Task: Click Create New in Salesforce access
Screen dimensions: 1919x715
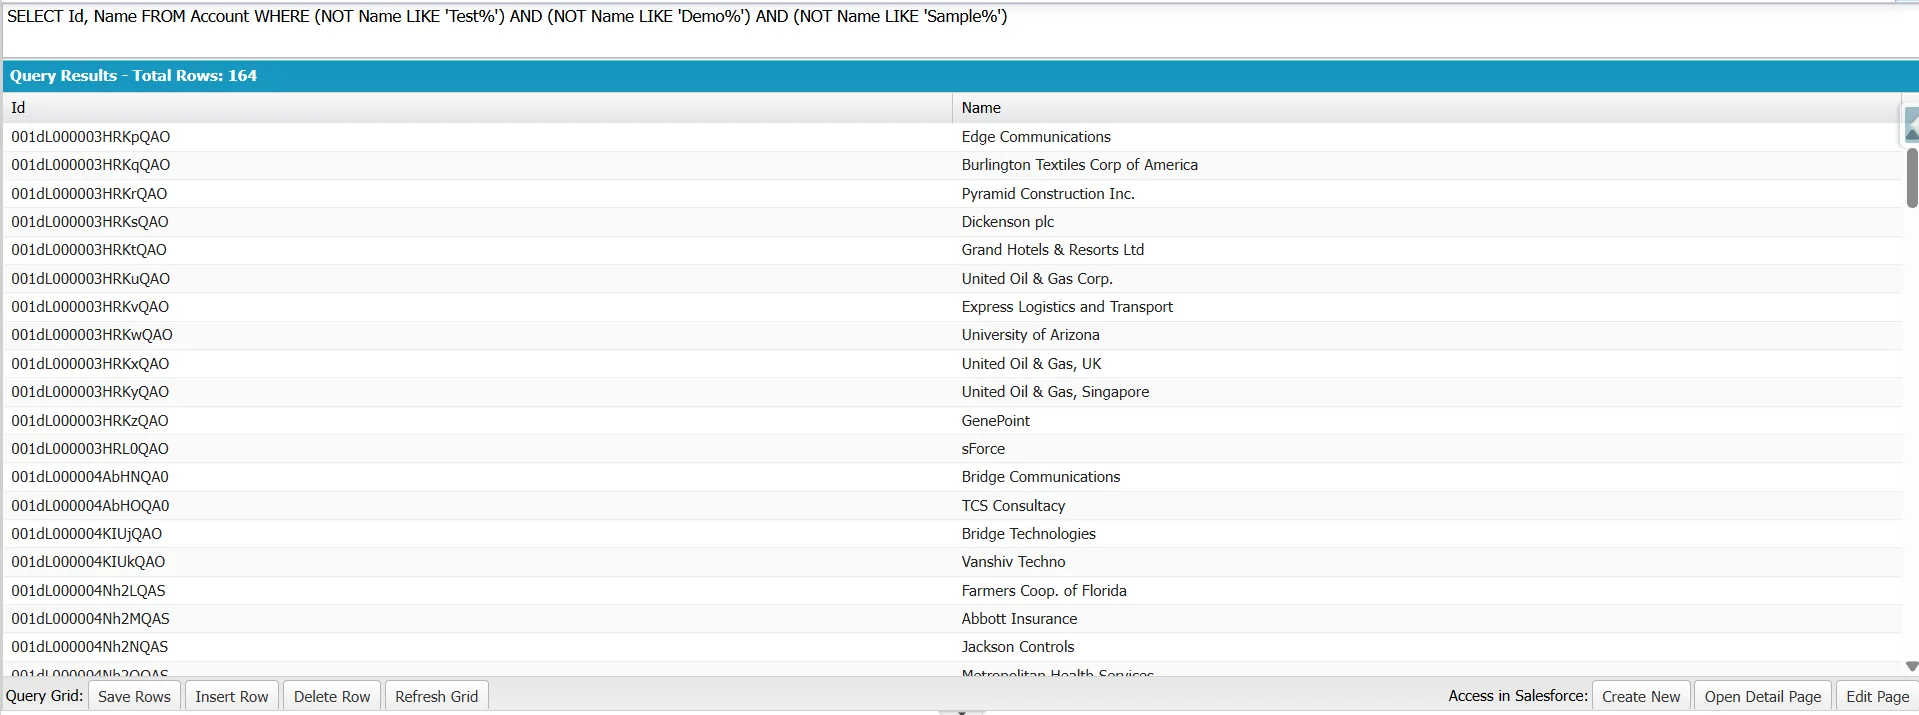Action: [1641, 696]
